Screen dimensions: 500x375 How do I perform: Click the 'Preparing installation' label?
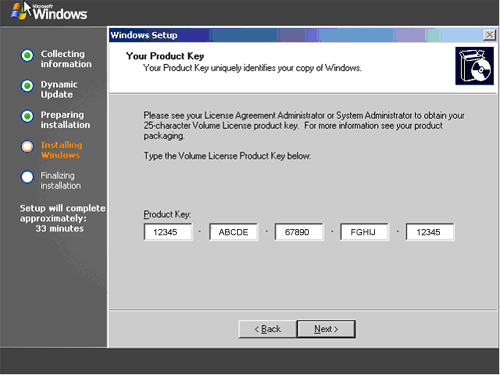click(65, 120)
